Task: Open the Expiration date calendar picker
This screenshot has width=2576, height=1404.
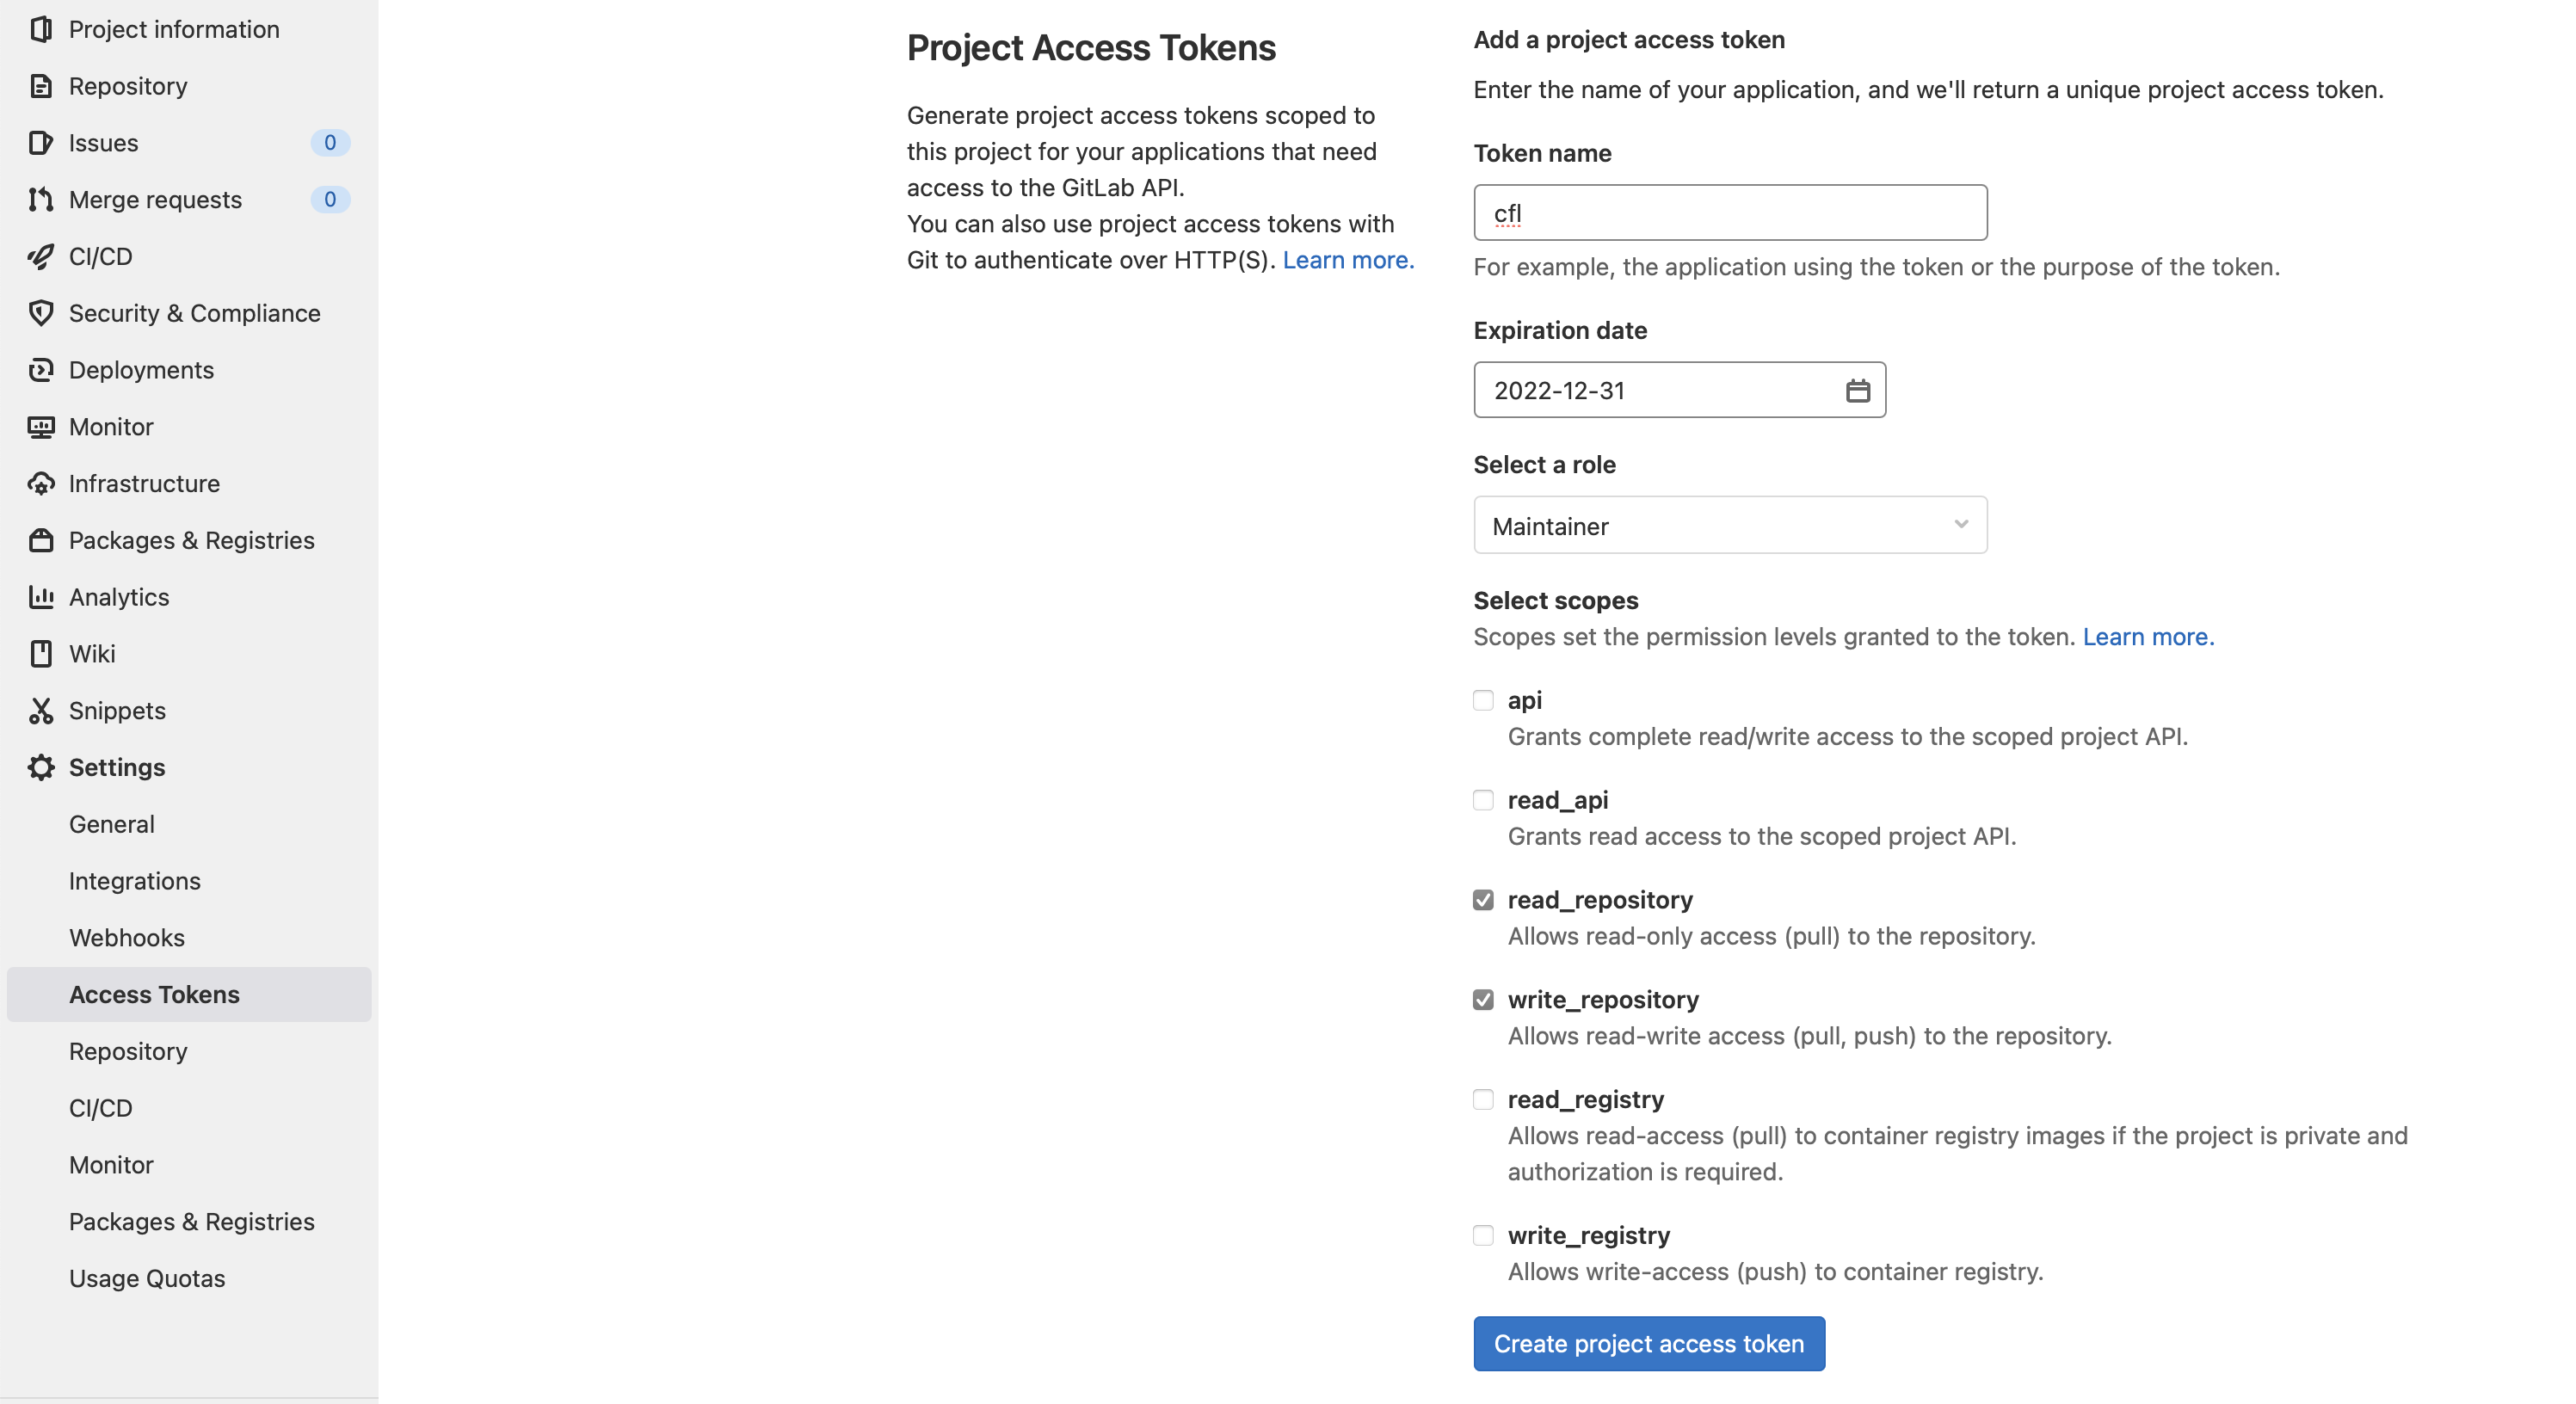Action: 1858,389
